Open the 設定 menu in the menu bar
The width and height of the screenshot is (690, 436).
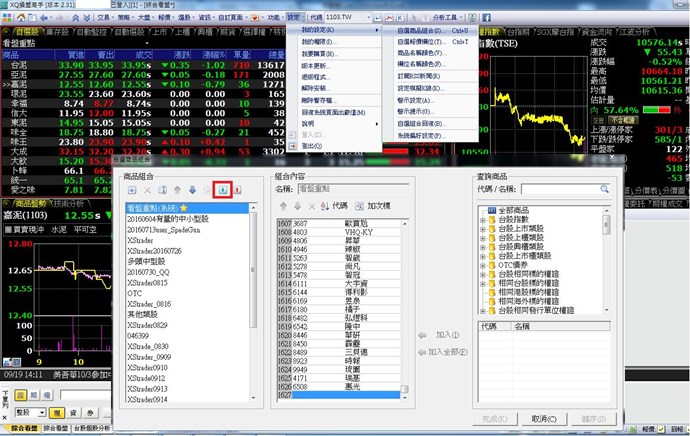293,18
